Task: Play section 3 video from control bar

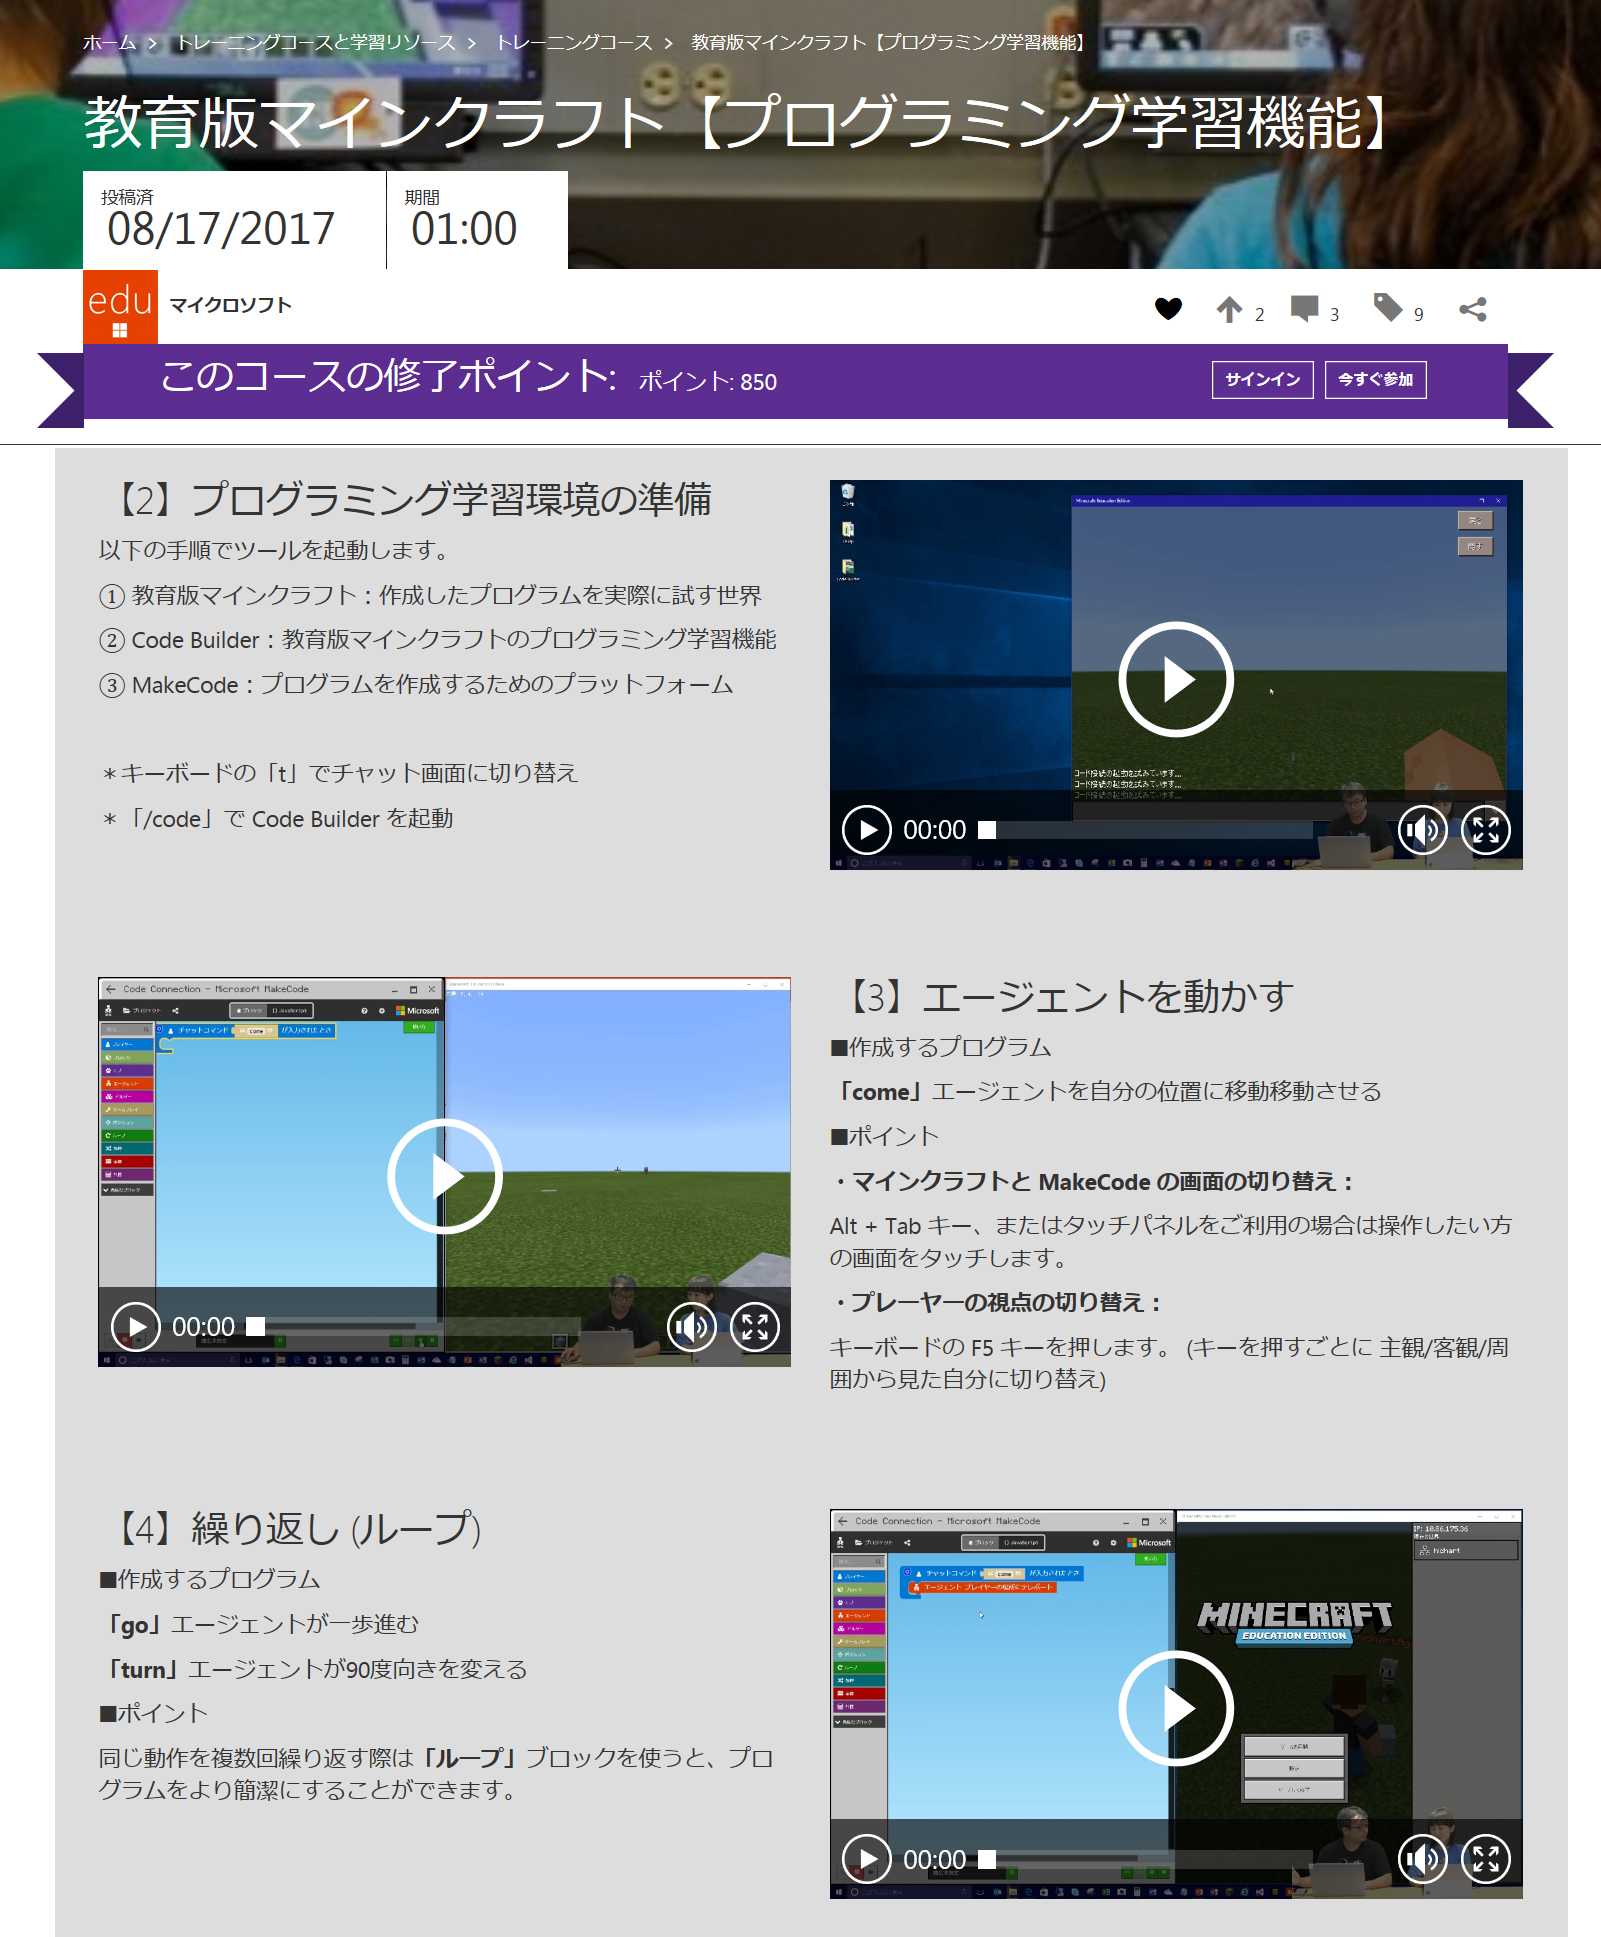Action: [135, 1327]
